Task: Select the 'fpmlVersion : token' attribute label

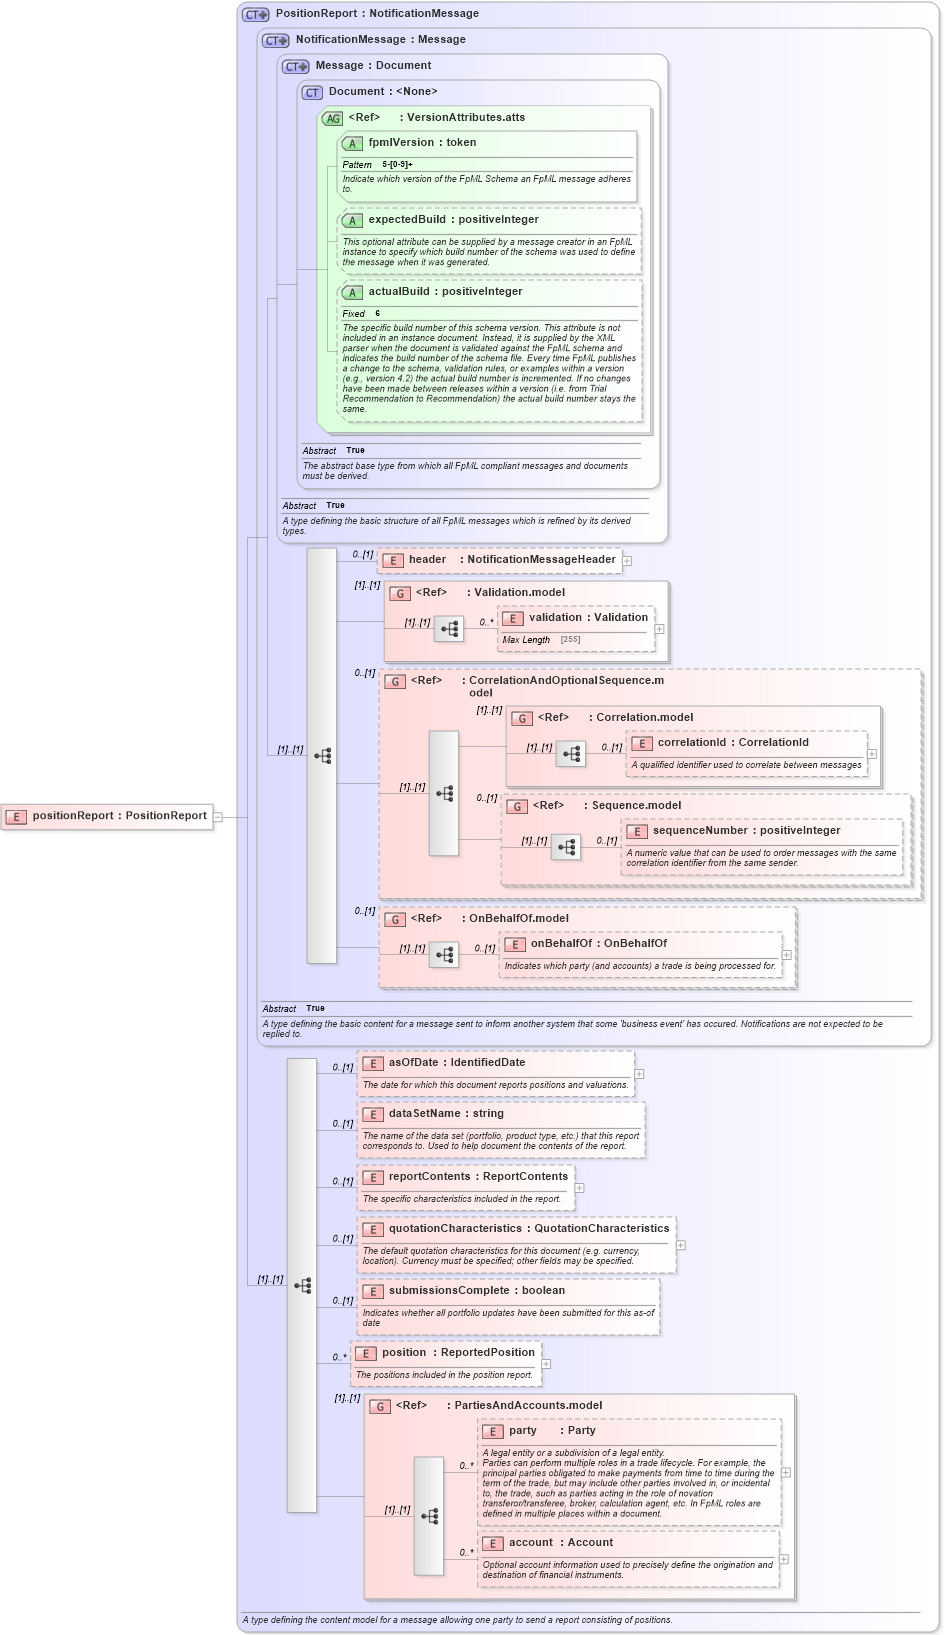Action: (x=422, y=143)
